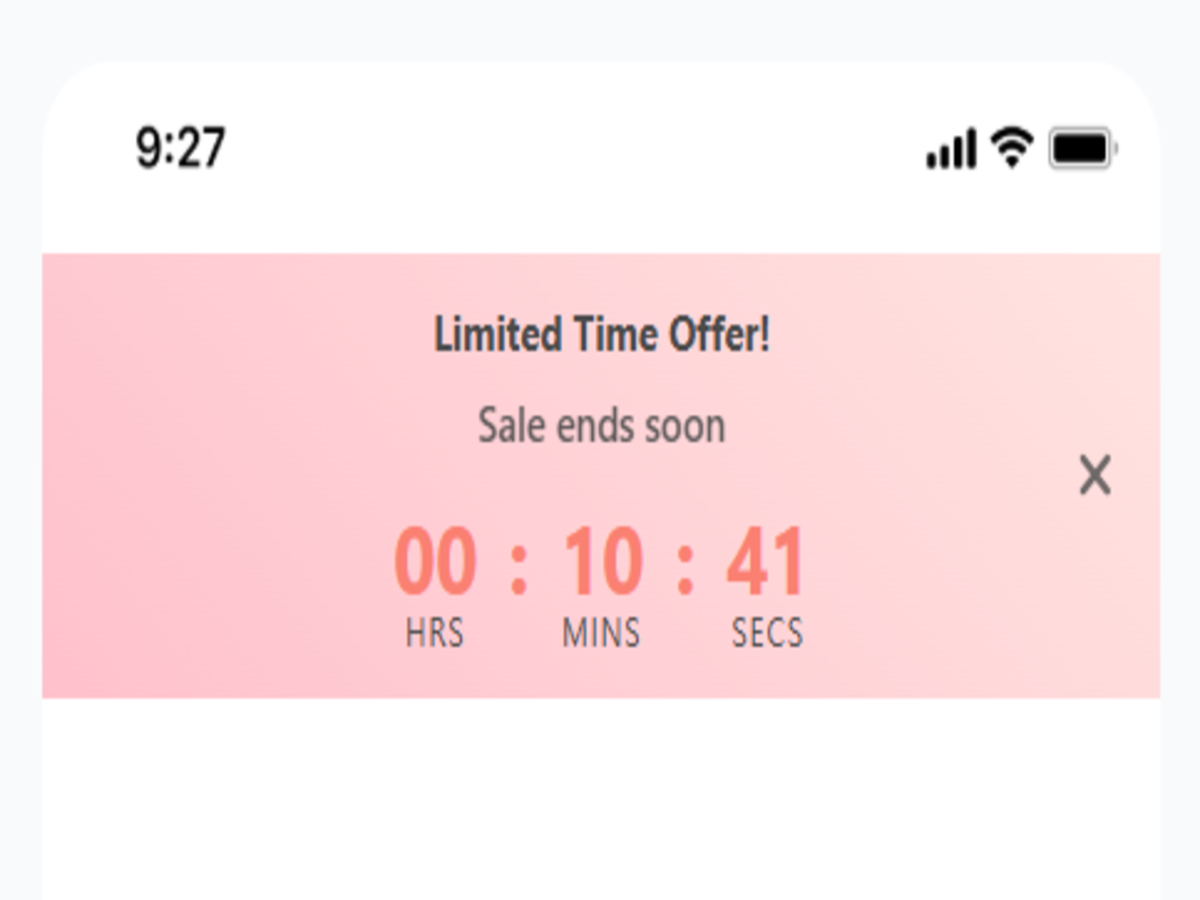Select the "Limited Time Offer!" heading
The height and width of the screenshot is (900, 1200).
point(601,334)
